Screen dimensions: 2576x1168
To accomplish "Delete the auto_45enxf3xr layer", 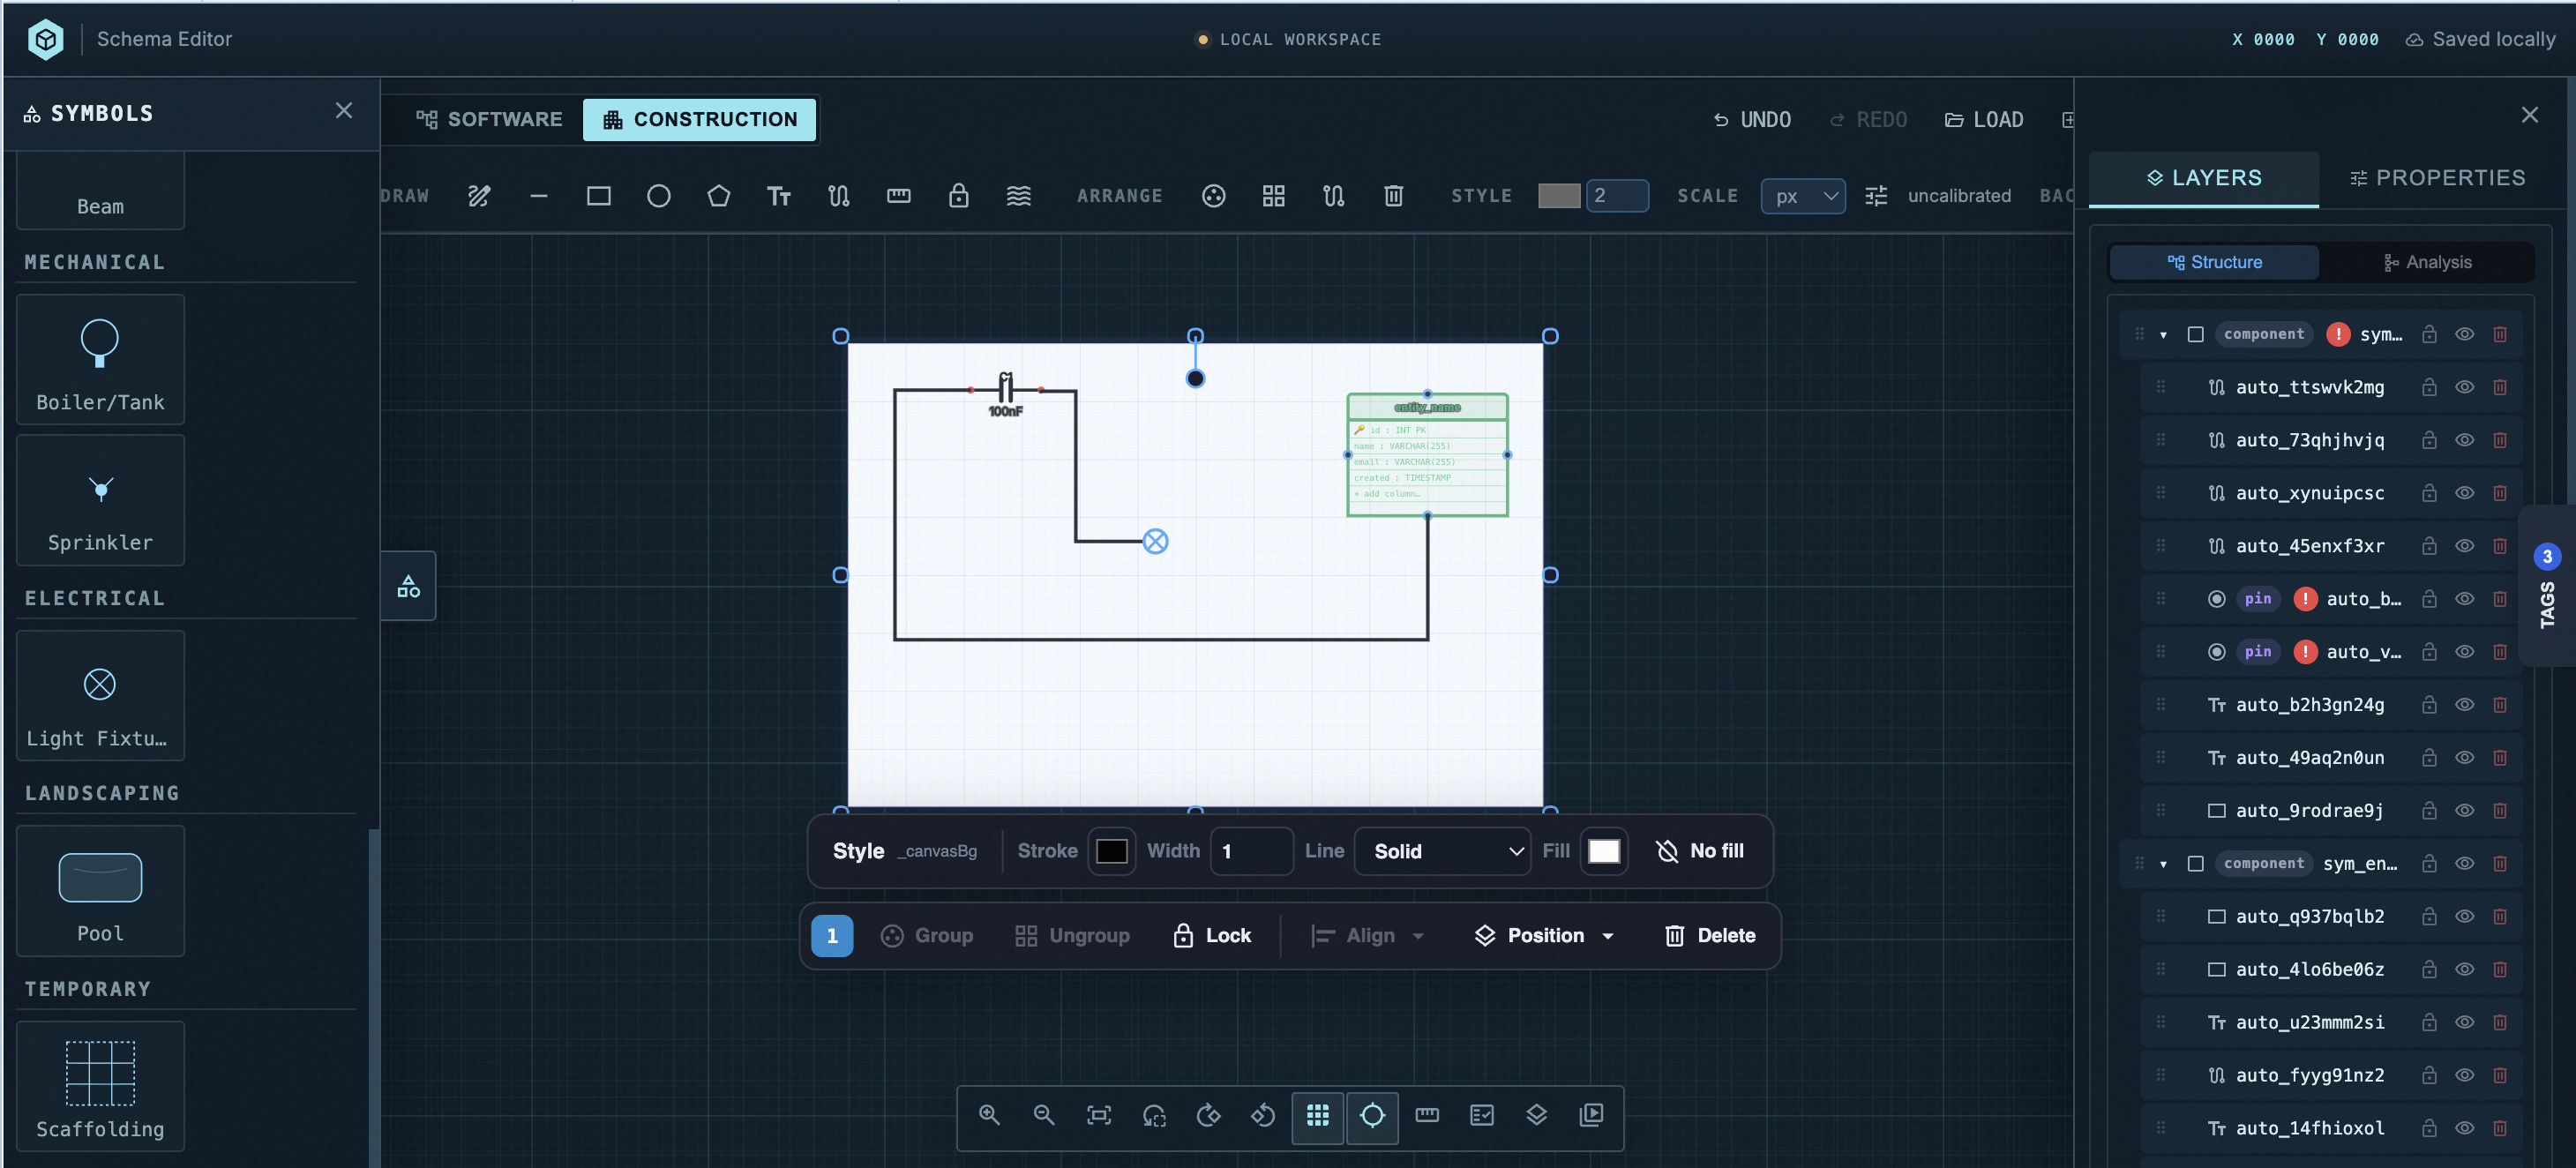I will pos(2500,547).
